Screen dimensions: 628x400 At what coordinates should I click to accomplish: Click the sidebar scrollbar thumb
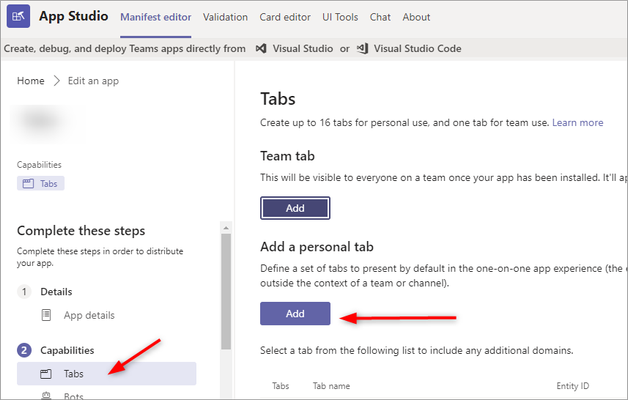pyautogui.click(x=226, y=291)
